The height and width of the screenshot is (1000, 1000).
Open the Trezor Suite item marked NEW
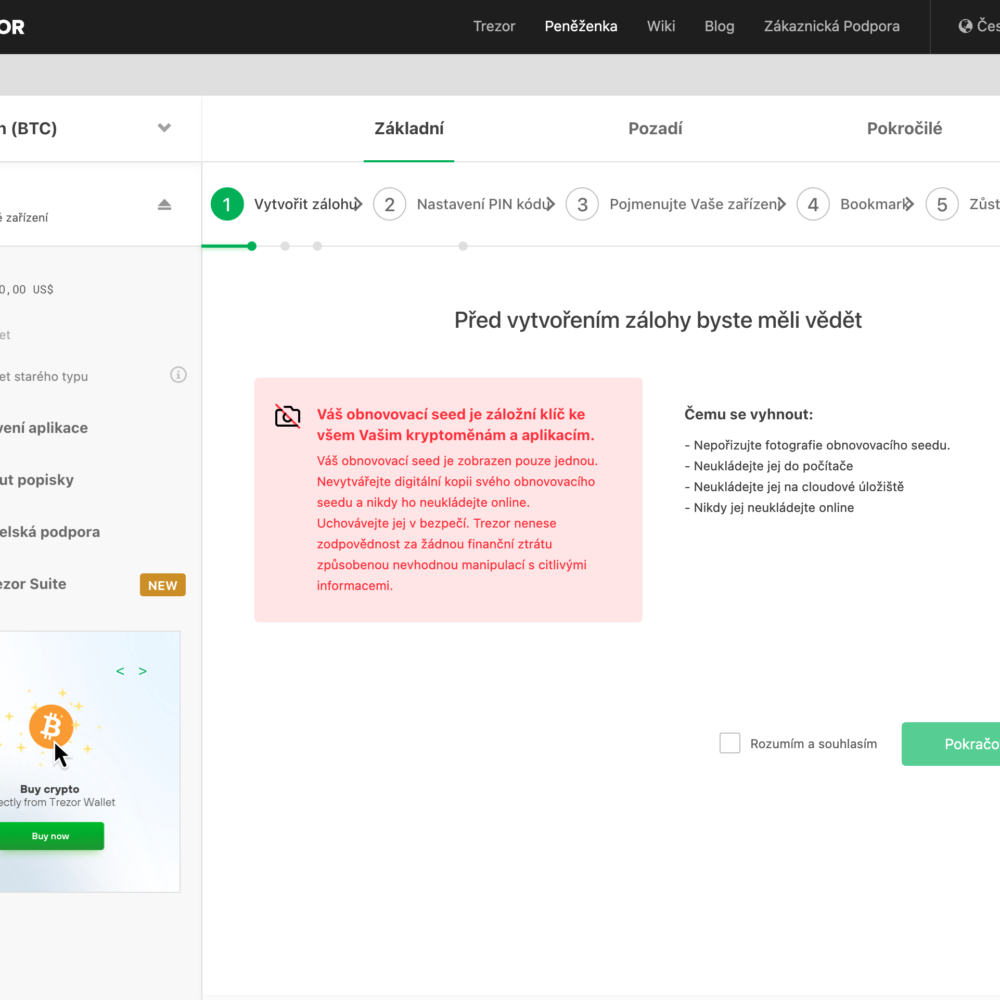tap(40, 584)
